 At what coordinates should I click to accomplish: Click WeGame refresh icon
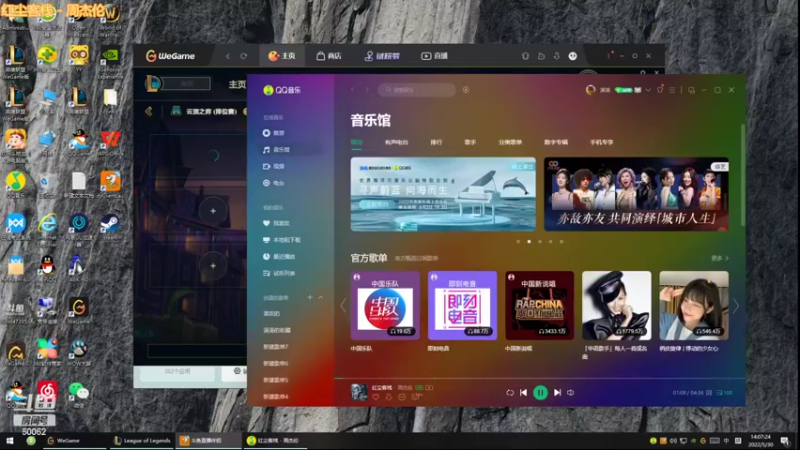pos(244,56)
